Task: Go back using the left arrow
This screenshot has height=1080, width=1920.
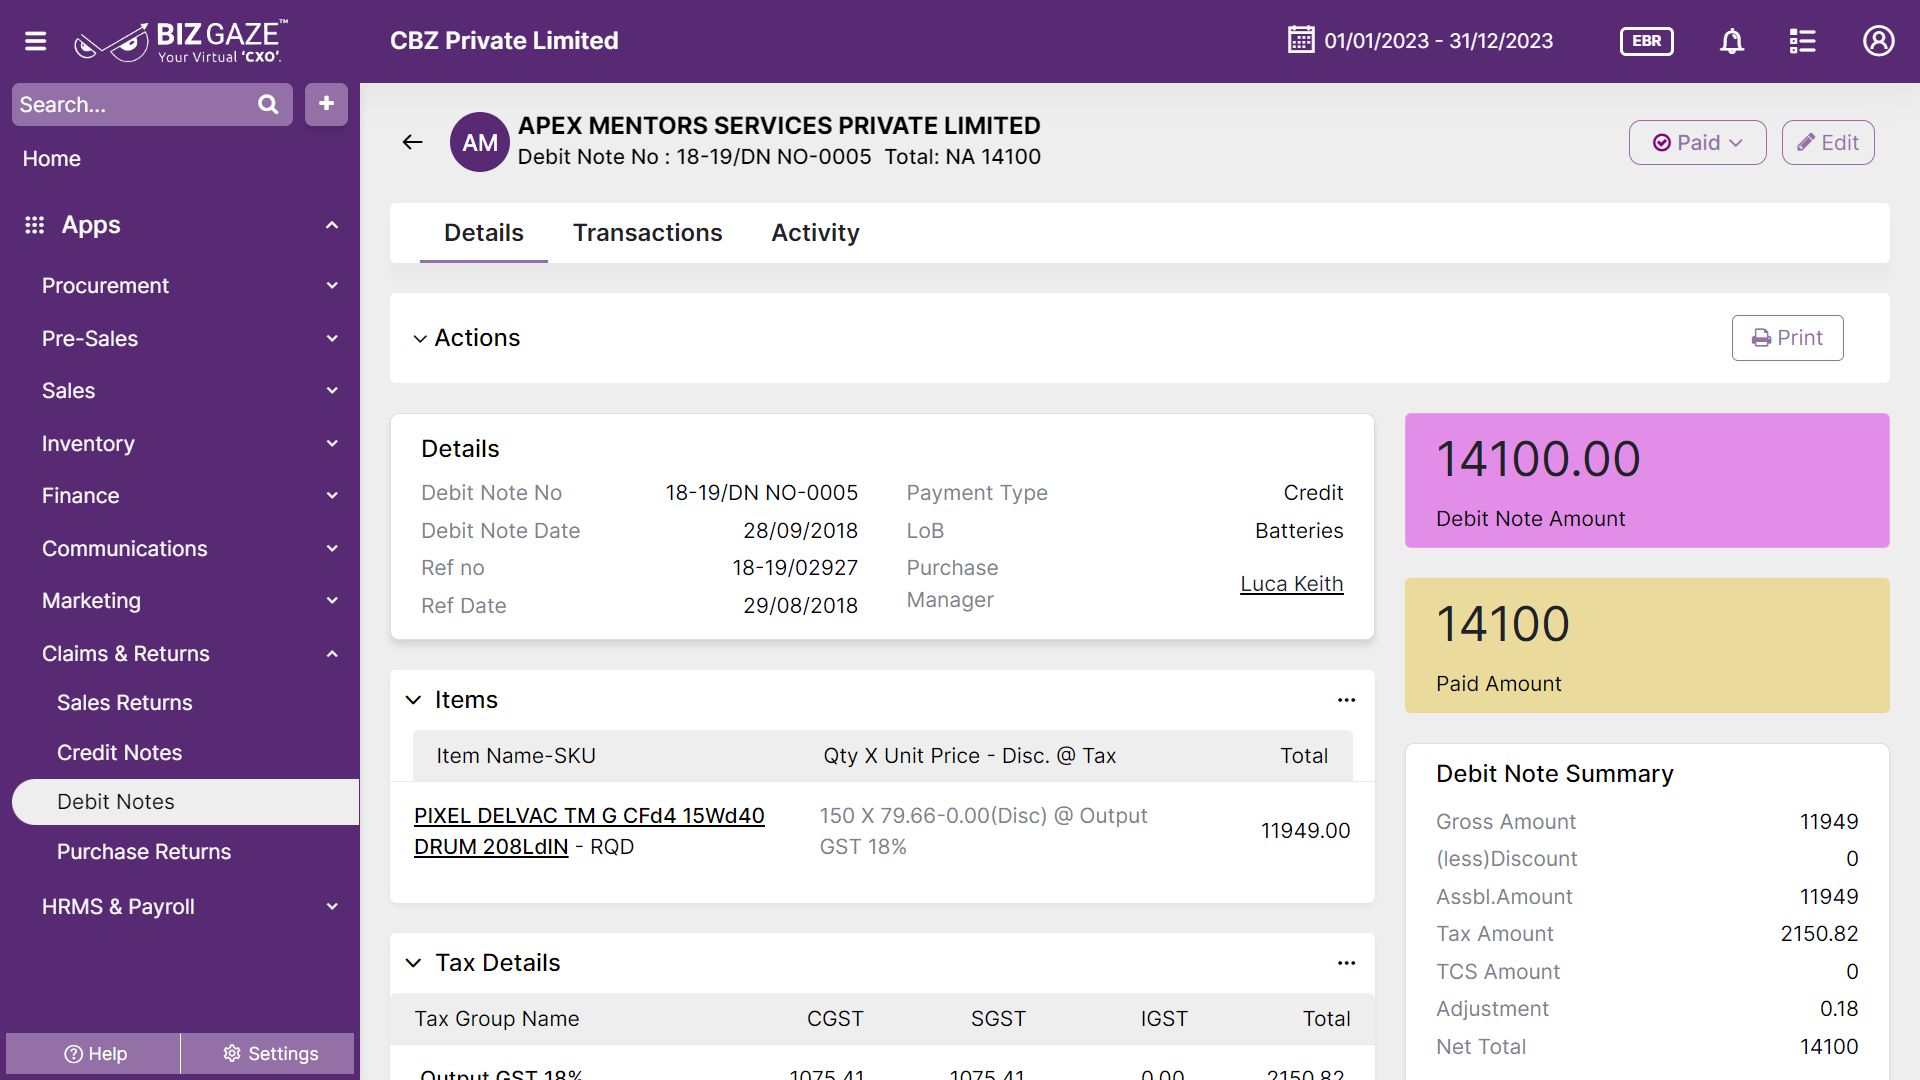Action: [412, 142]
